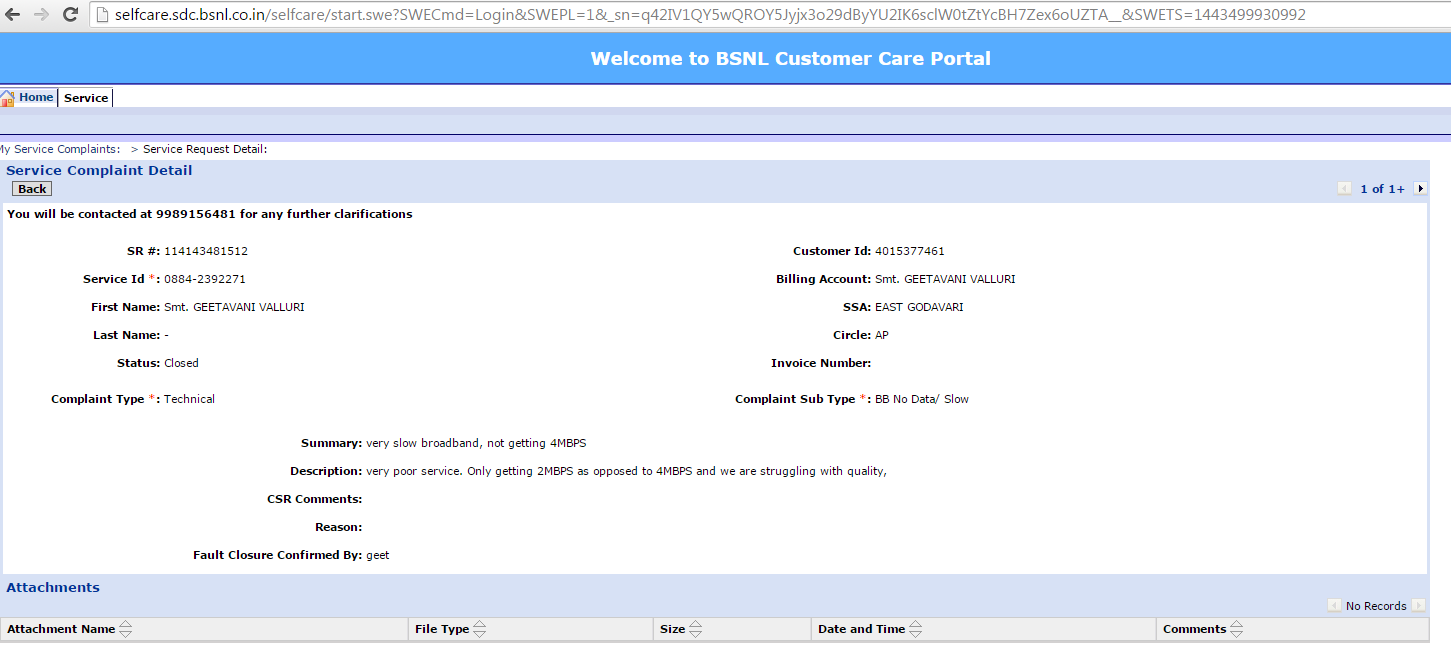Click the SSA value EAST GODAVARI
This screenshot has width=1451, height=650.
tap(919, 307)
